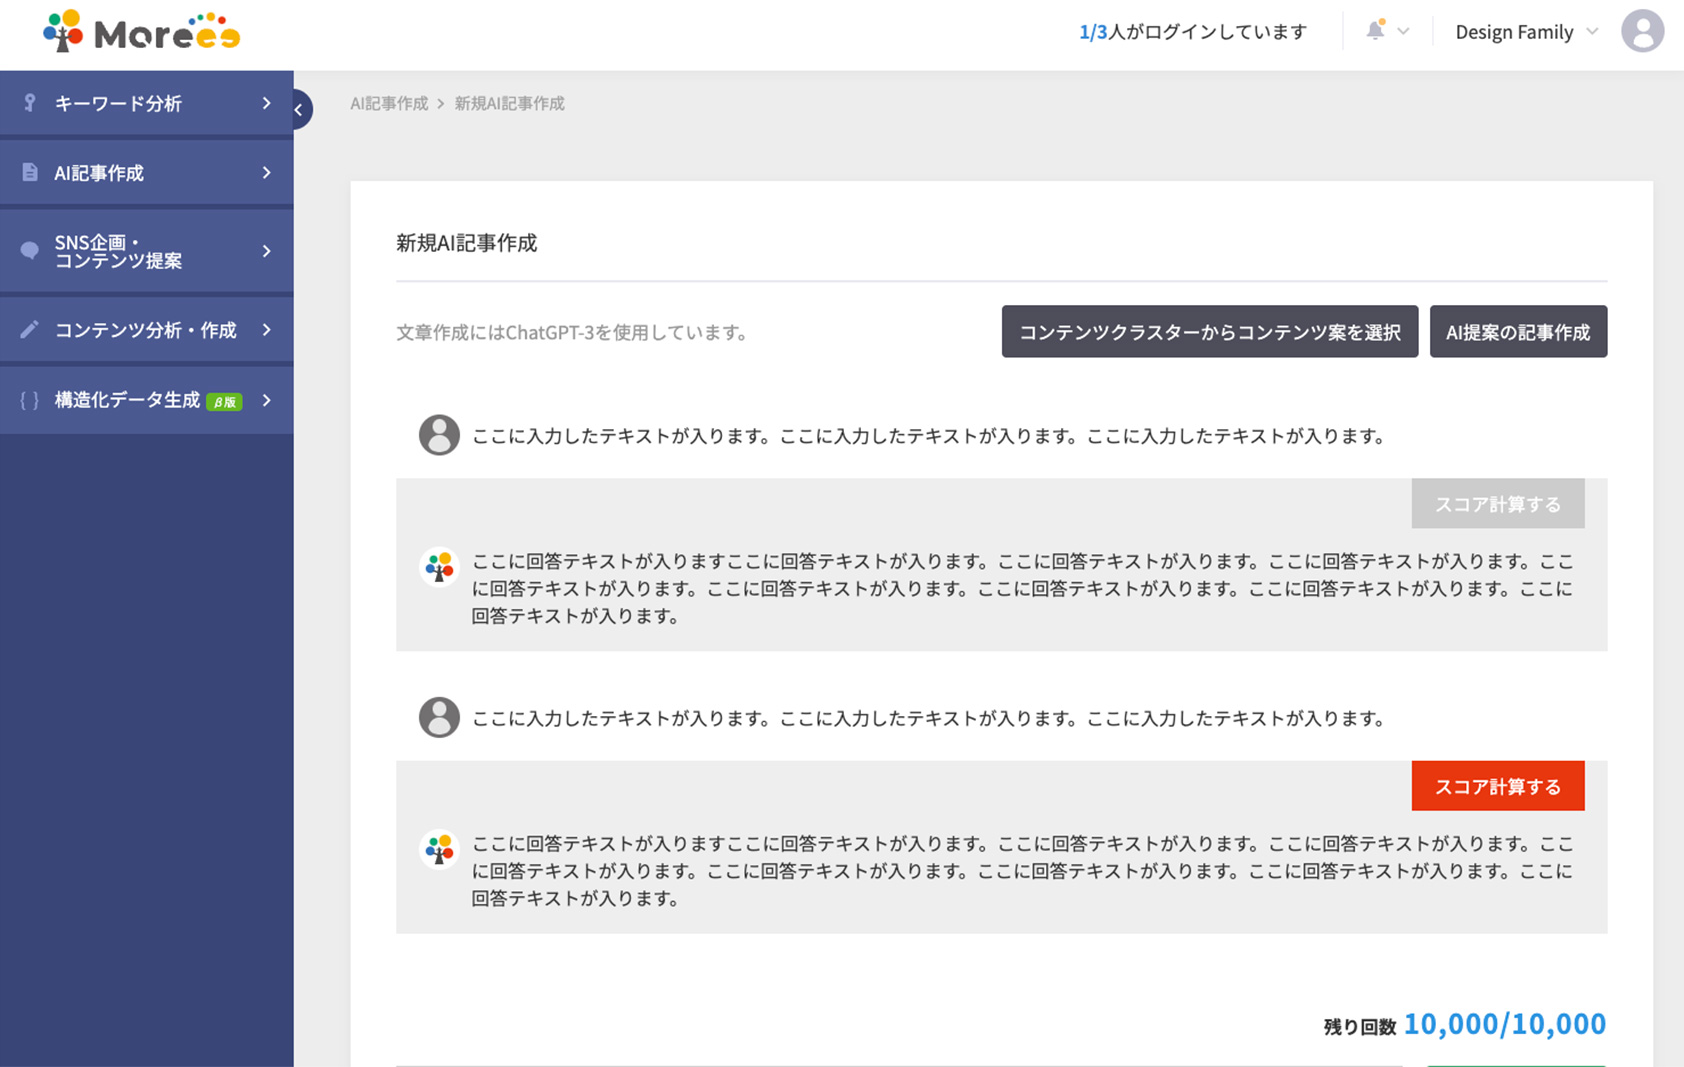Click the key icon beside キーワード分析

point(30,103)
